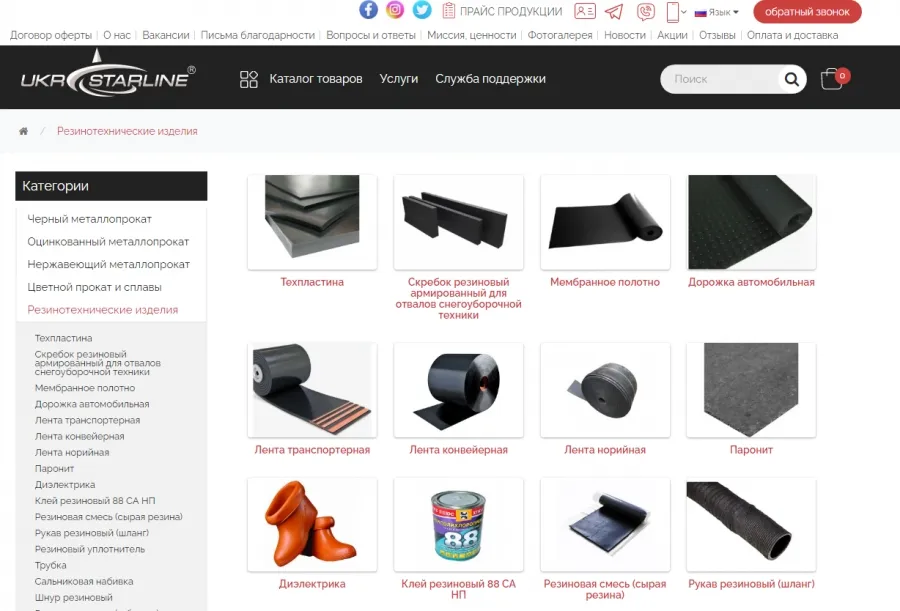The image size is (900, 611).
Task: Click the Twitter bird icon
Action: 422,10
